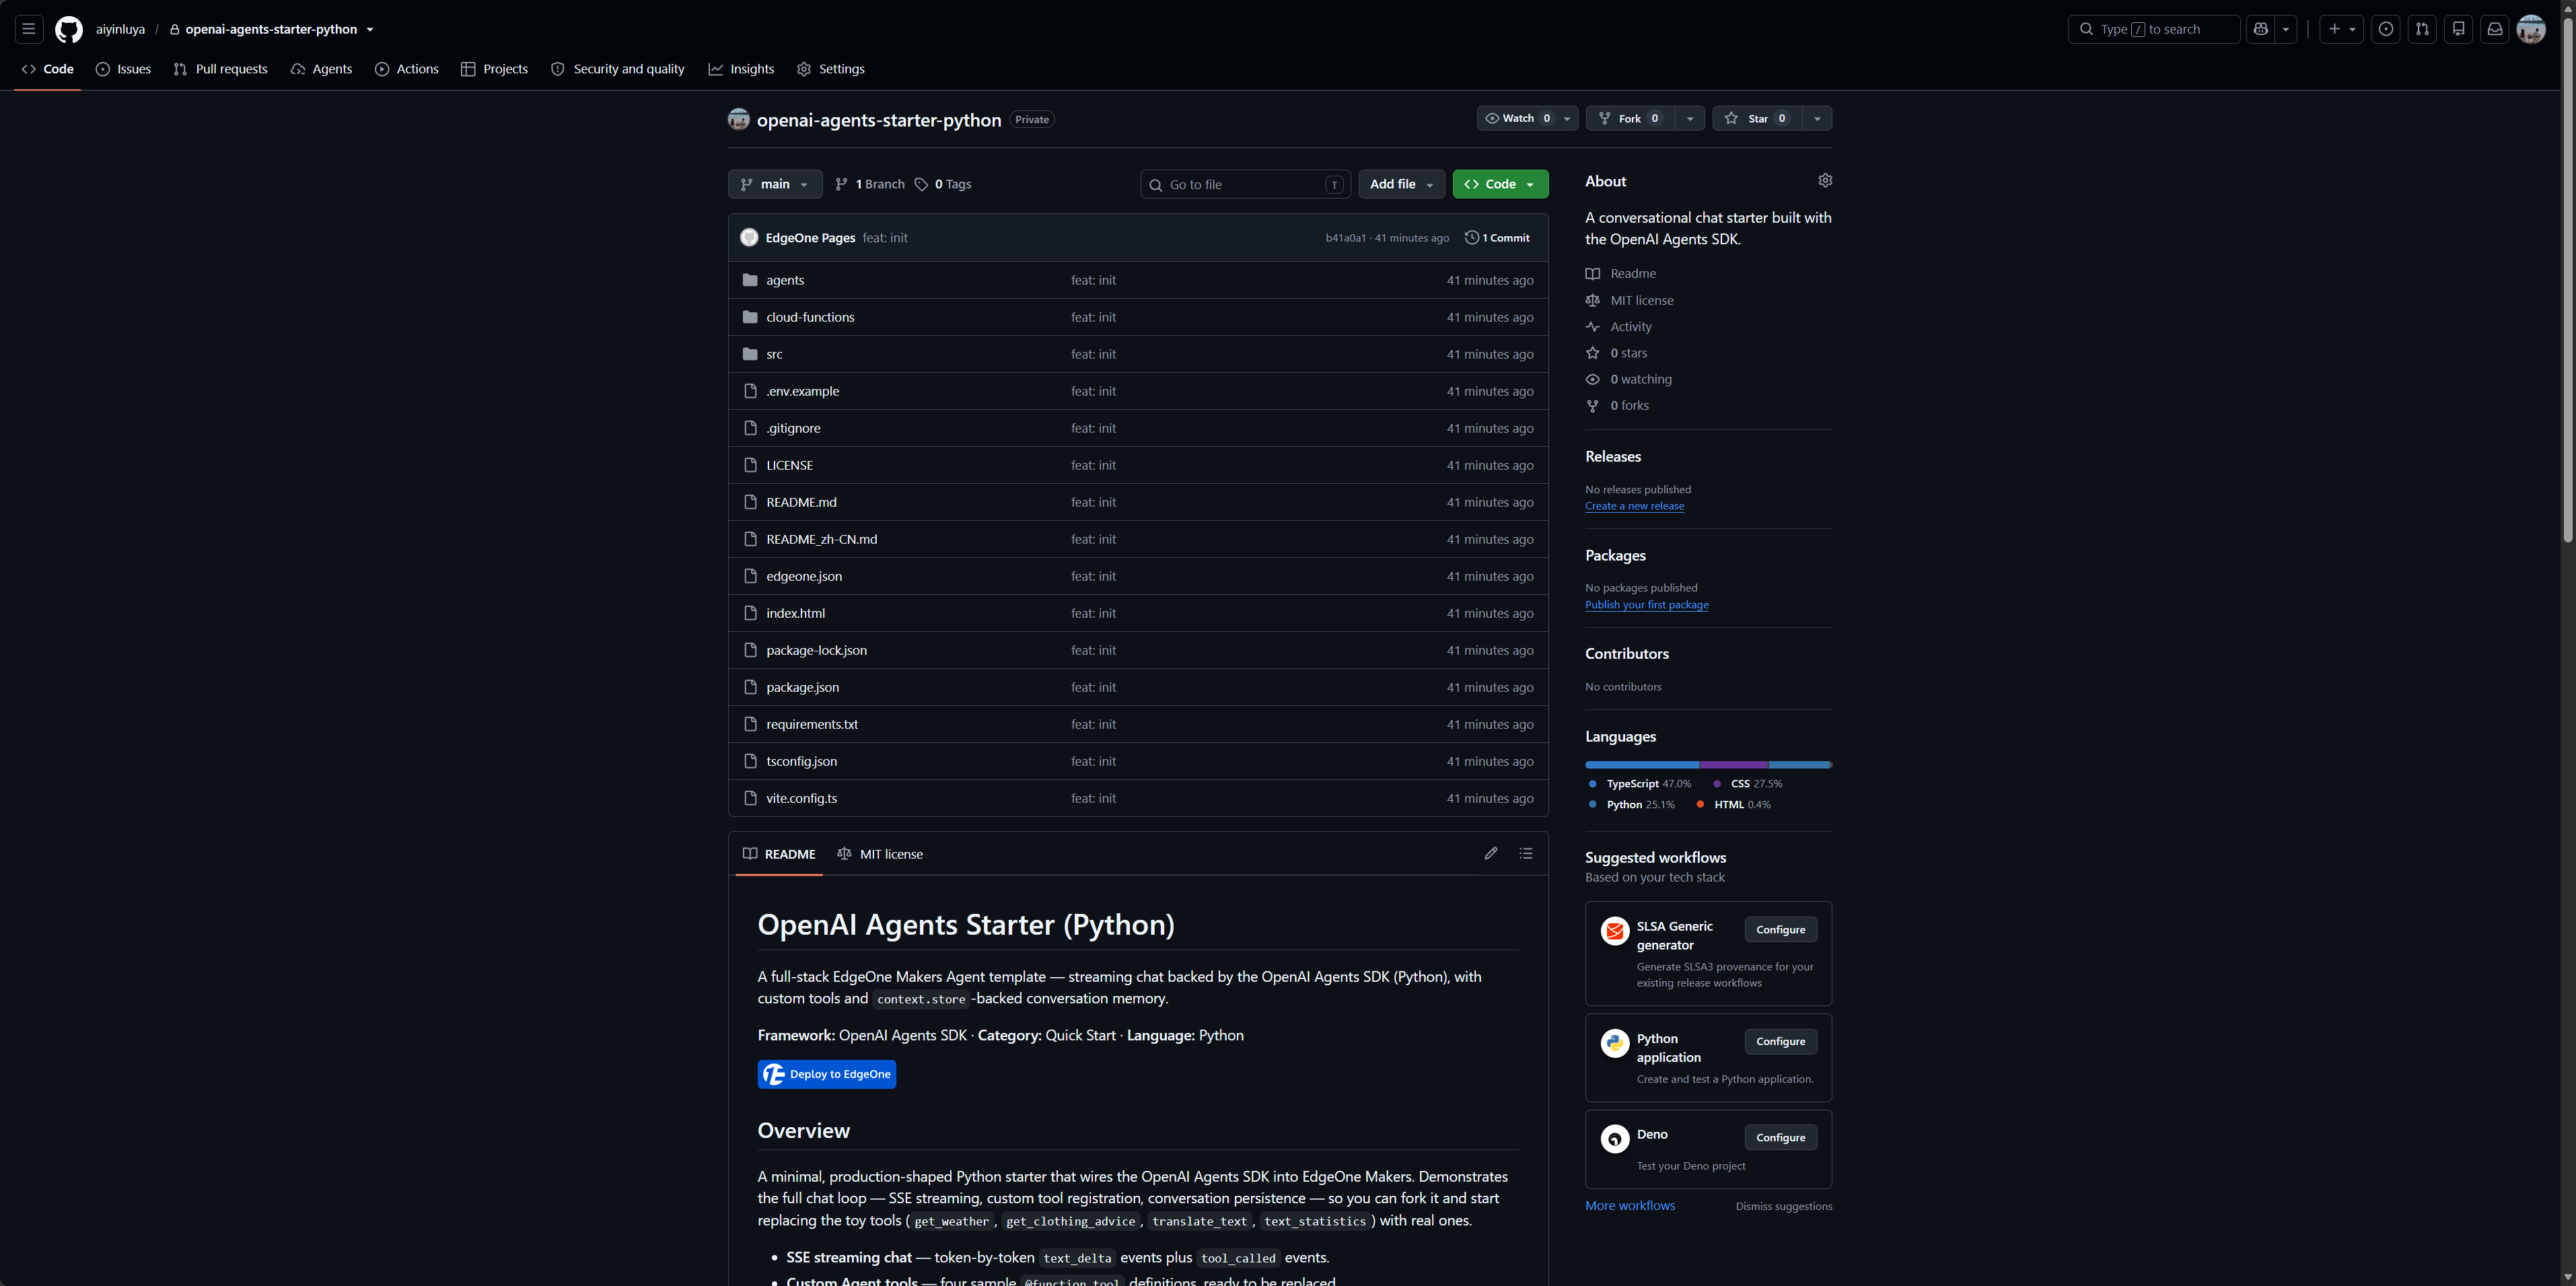Image resolution: width=2576 pixels, height=1286 pixels.
Task: View the 0 watching link
Action: [x=1629, y=379]
